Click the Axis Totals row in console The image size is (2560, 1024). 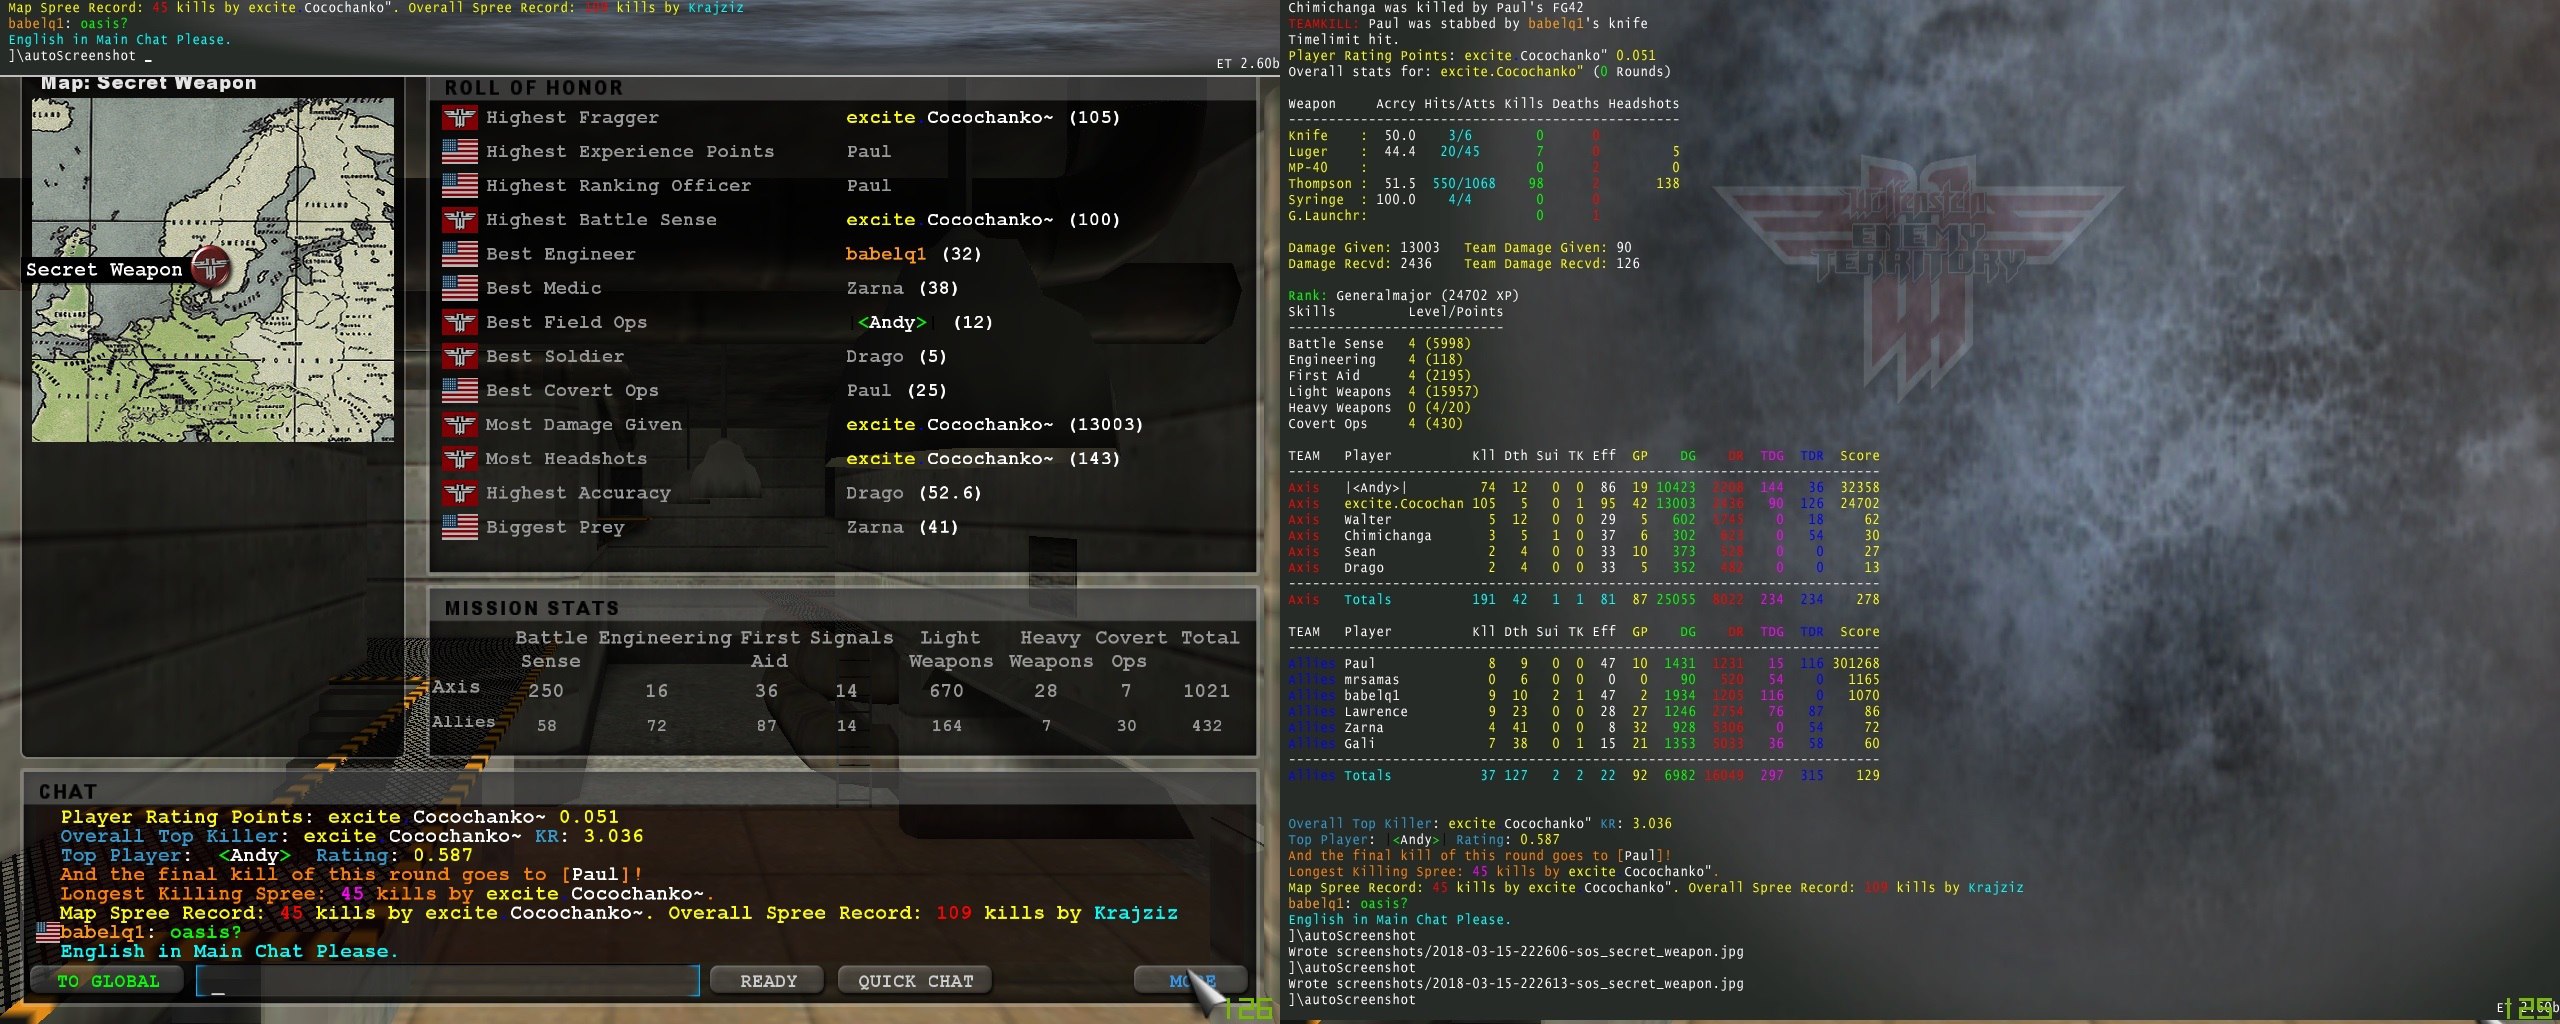click(1584, 600)
